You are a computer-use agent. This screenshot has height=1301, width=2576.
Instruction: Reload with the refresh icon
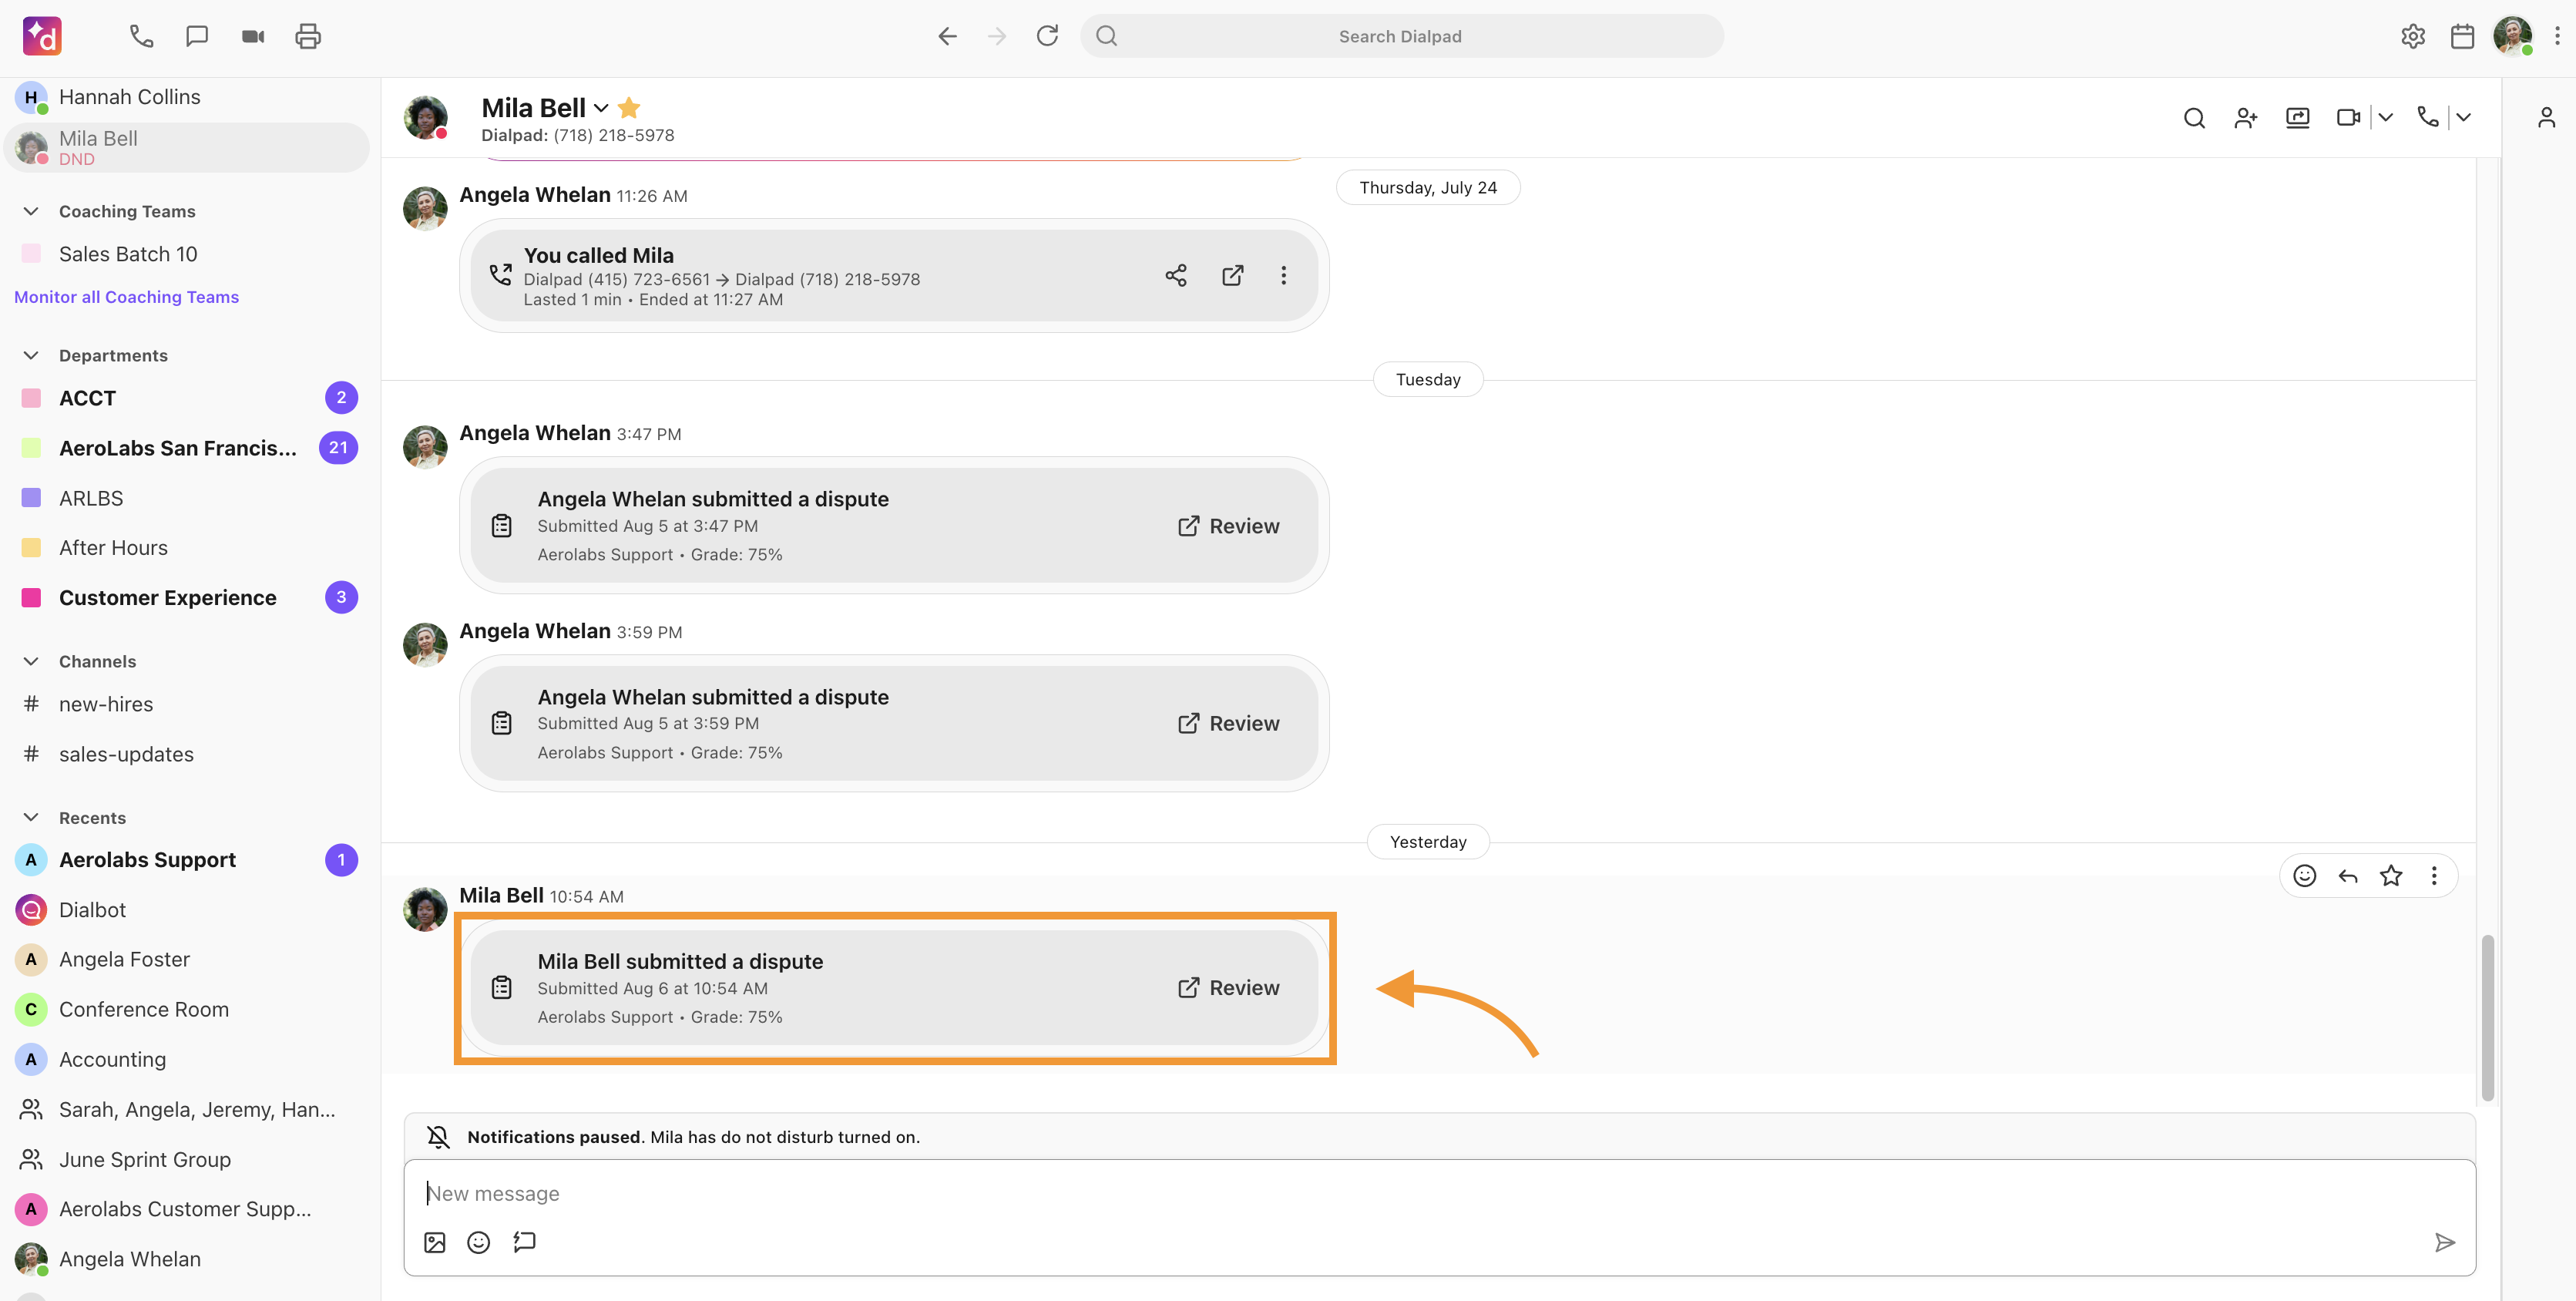click(x=1047, y=36)
